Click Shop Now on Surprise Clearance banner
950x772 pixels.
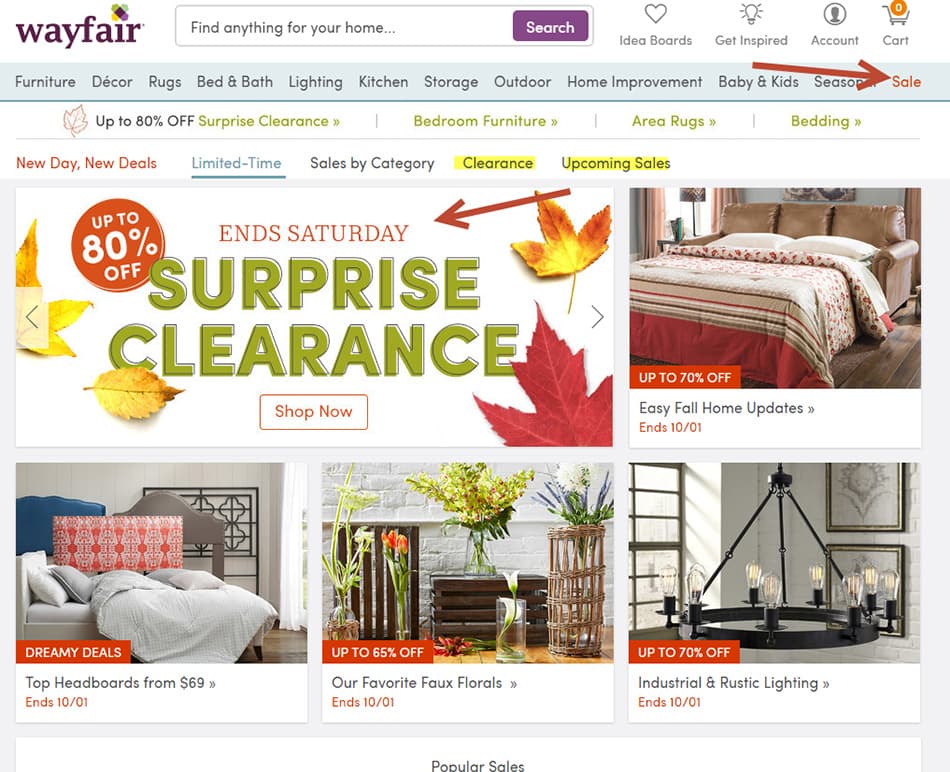[x=313, y=412]
